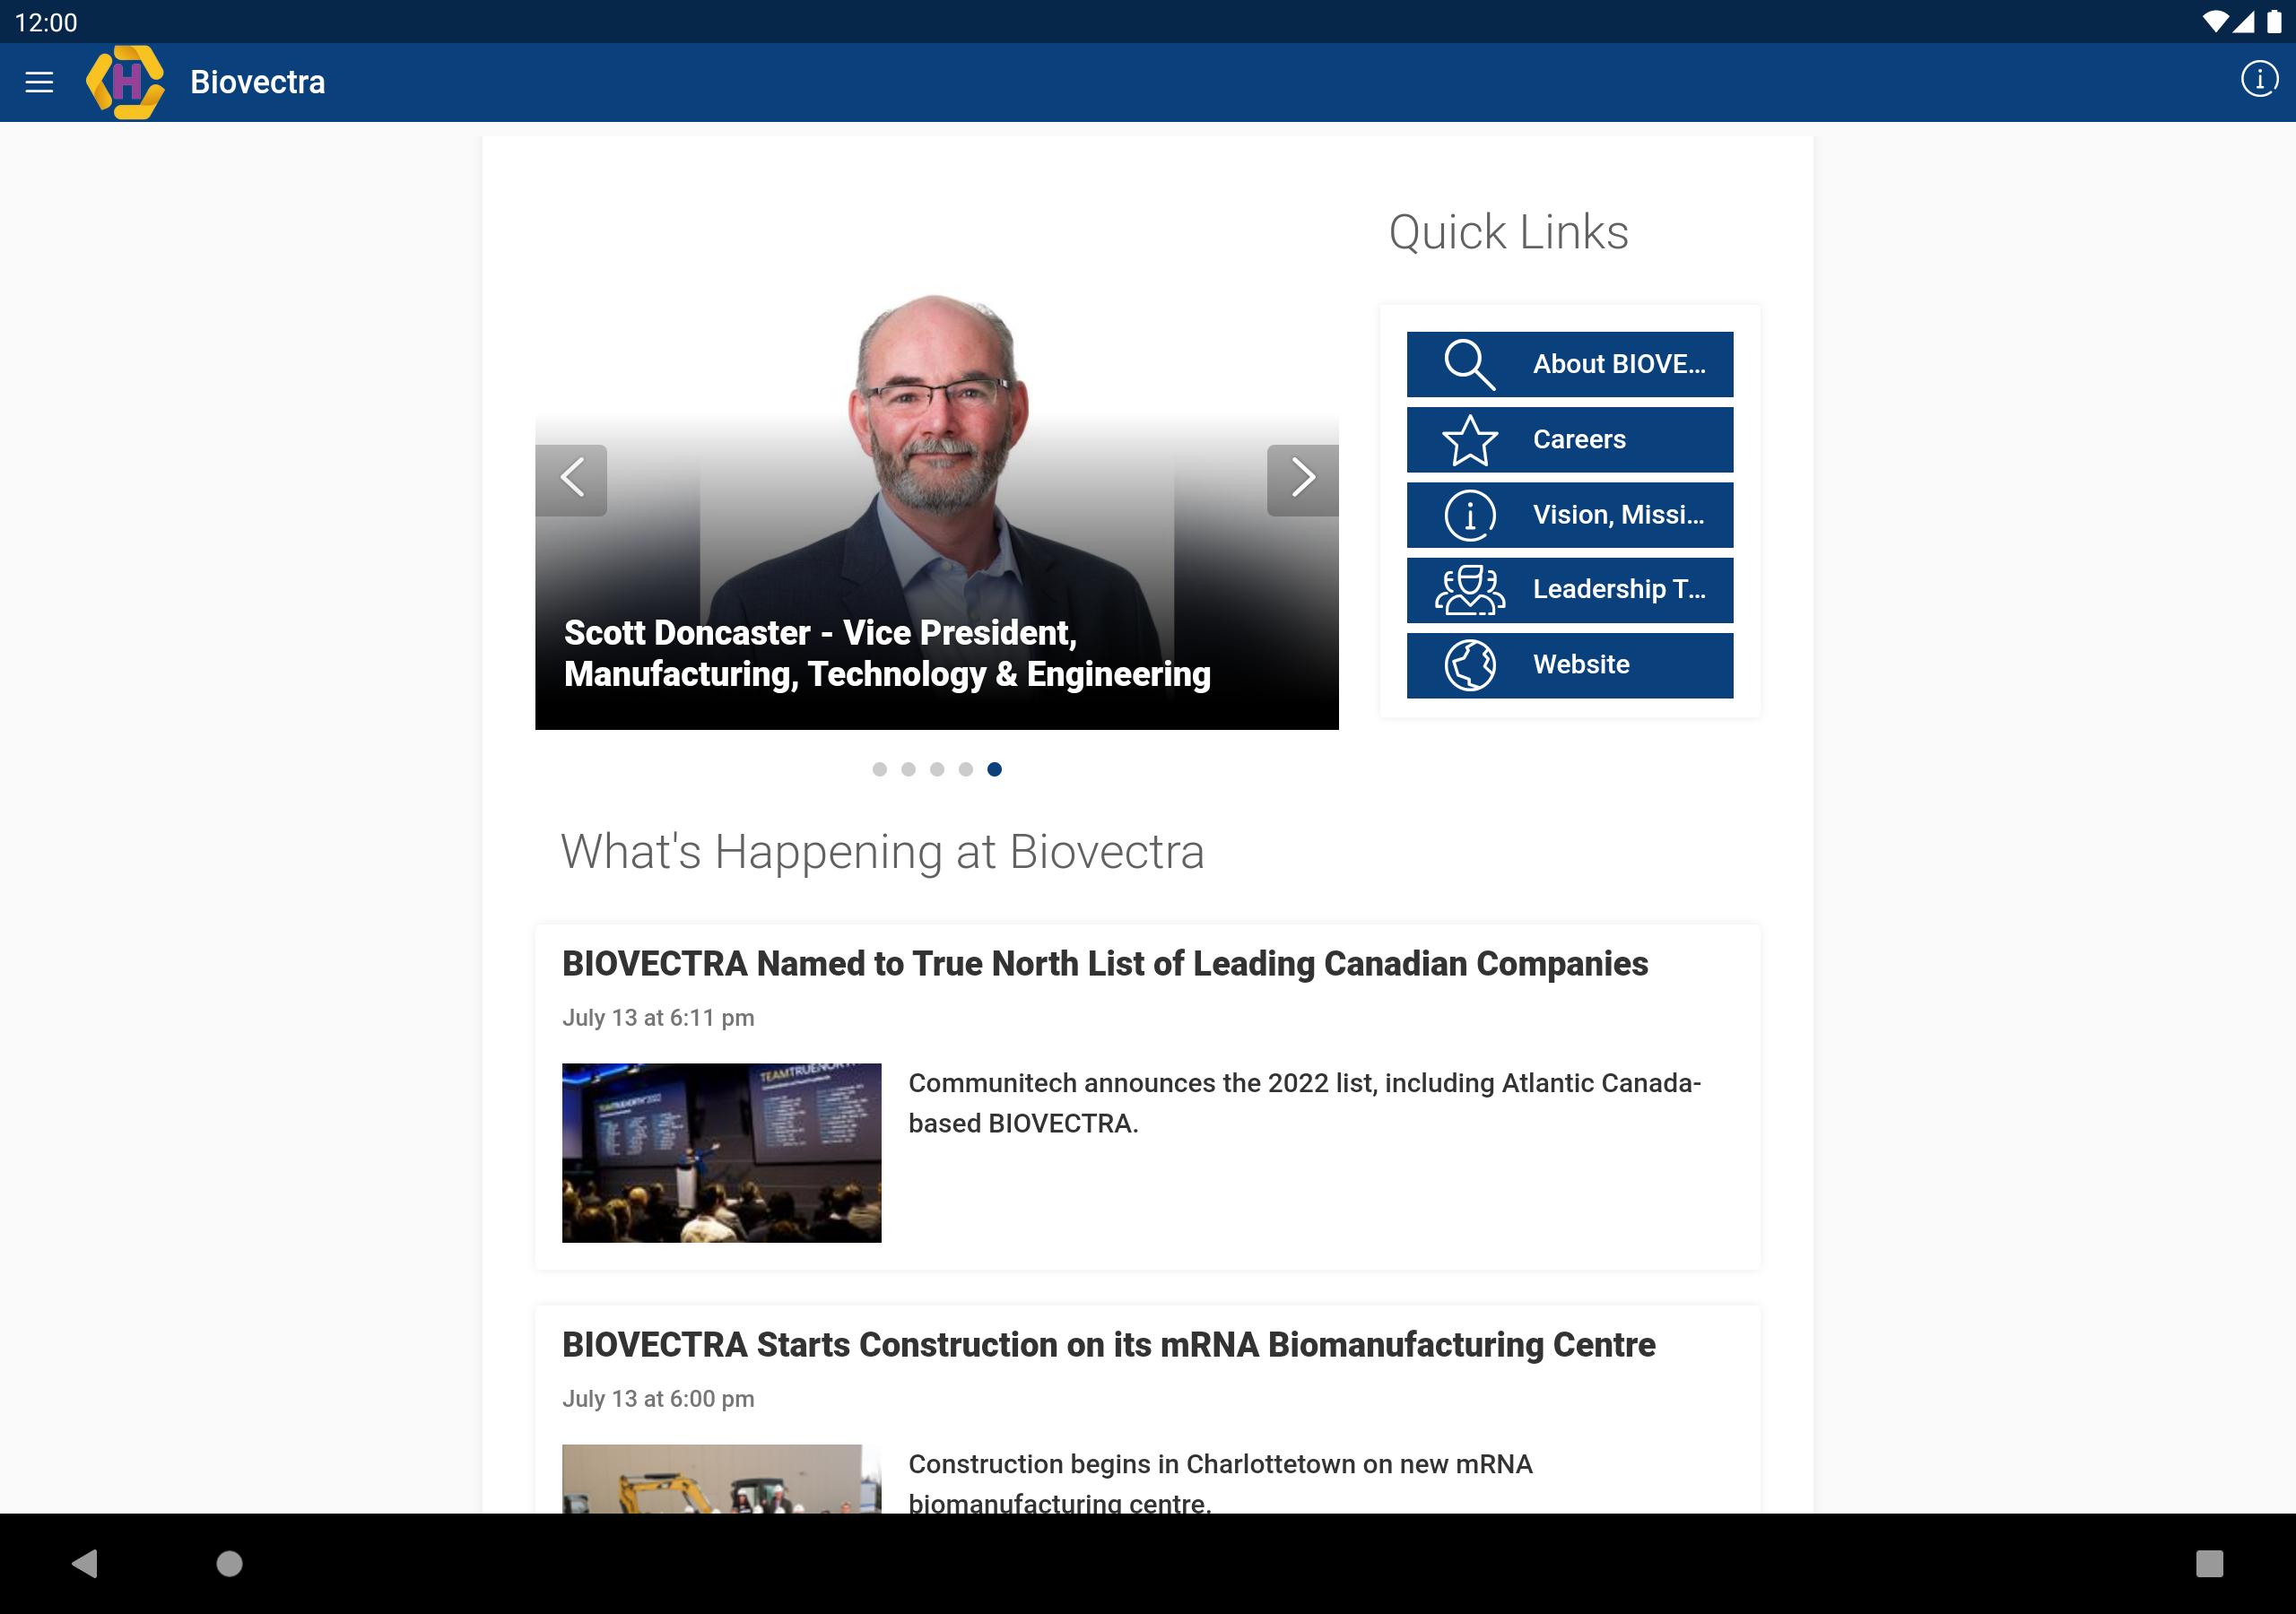Image resolution: width=2296 pixels, height=1614 pixels.
Task: Open the True North conference photo thumbnail
Action: (x=721, y=1153)
